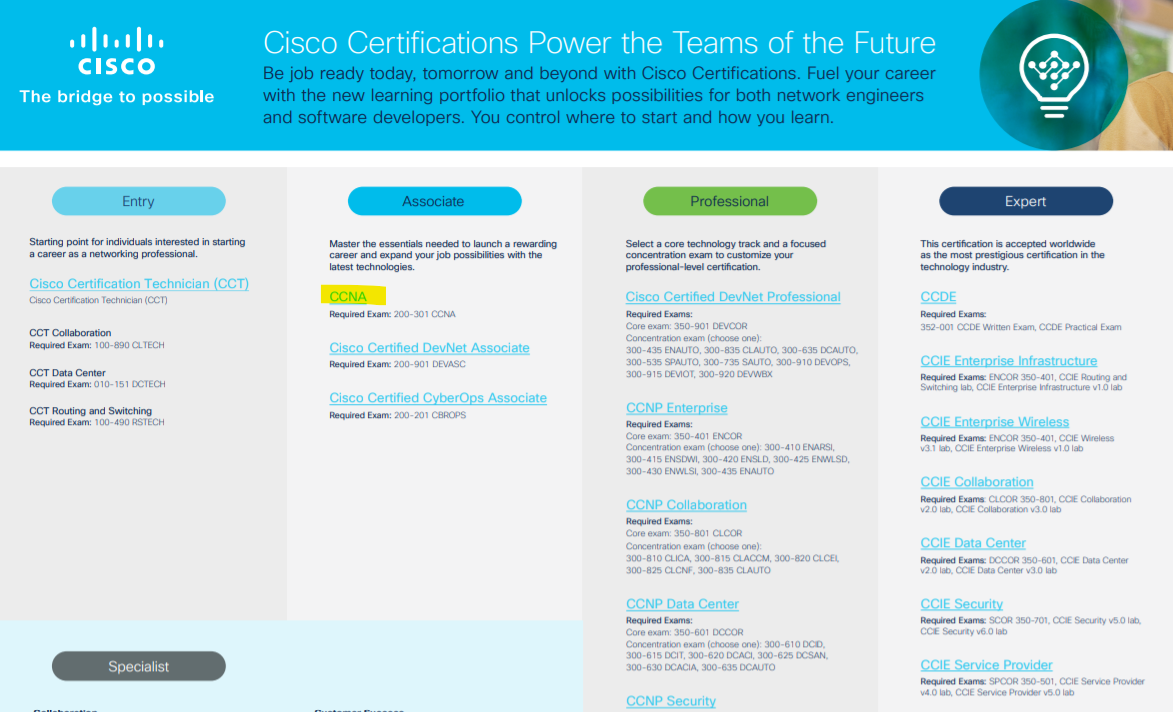
Task: Open the CCNP Enterprise link
Action: (x=676, y=408)
